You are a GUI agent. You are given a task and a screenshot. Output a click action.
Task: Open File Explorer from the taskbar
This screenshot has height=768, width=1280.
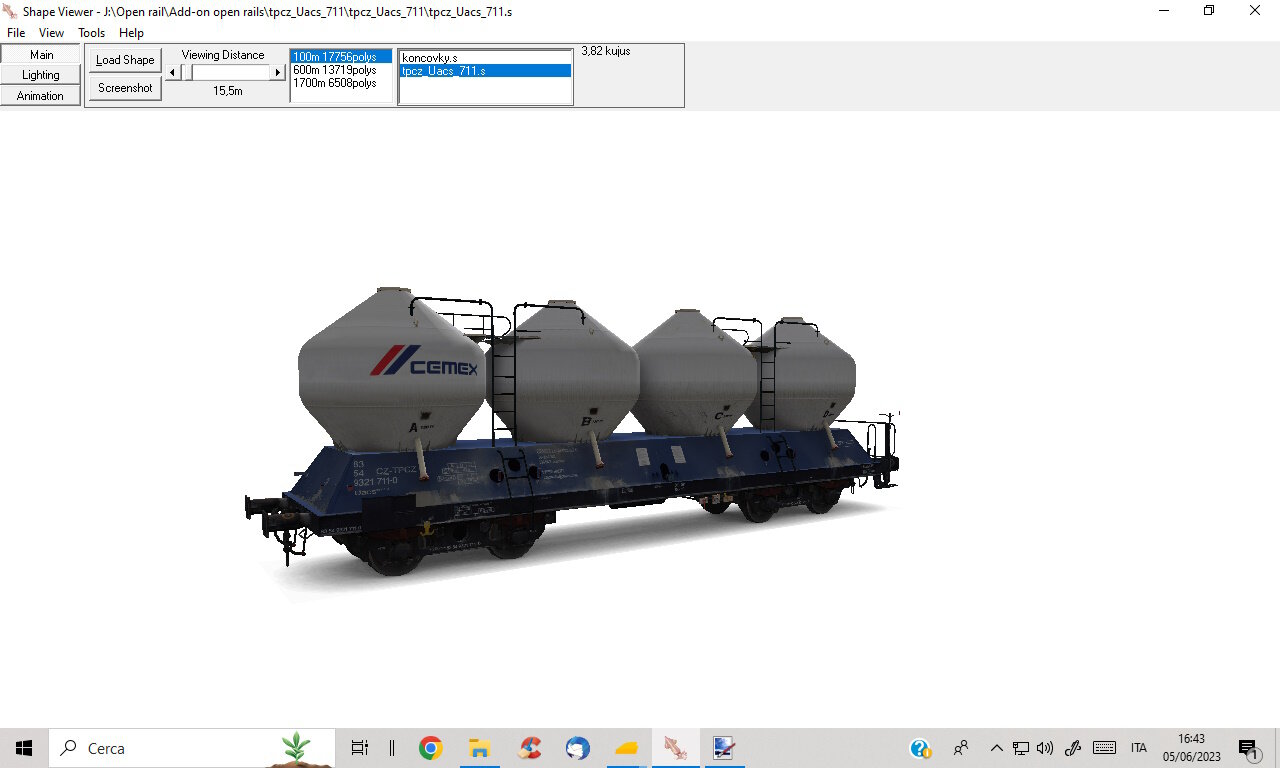click(x=480, y=748)
